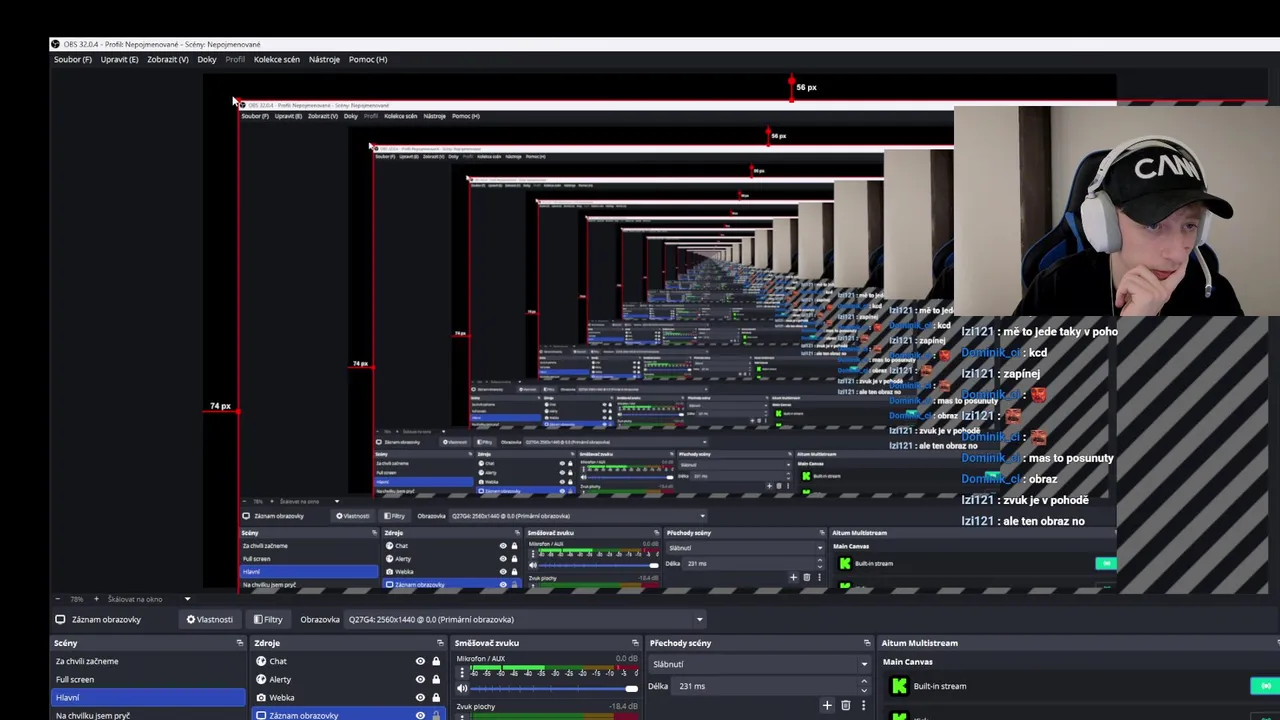
Task: Click the camera icon of Webka source
Action: click(x=261, y=697)
